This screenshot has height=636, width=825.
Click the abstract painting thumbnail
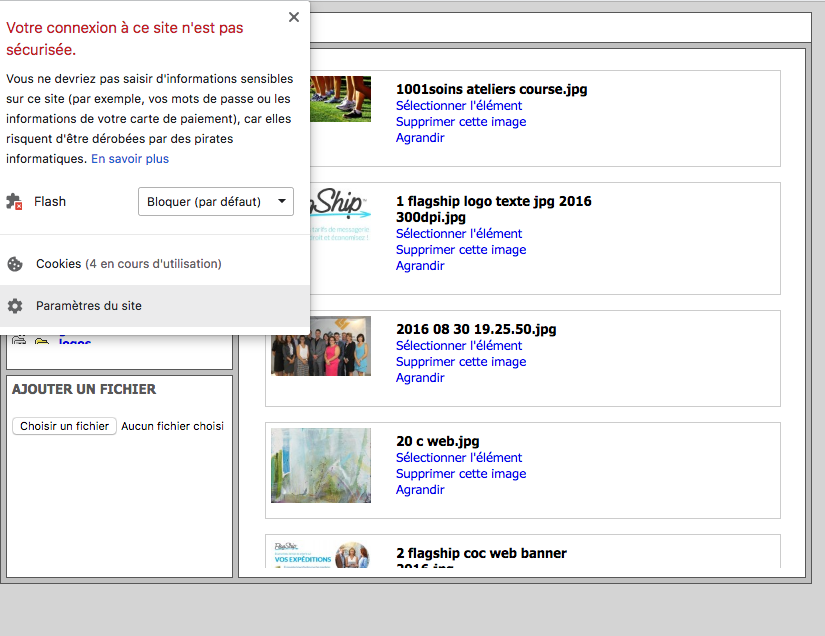point(321,466)
